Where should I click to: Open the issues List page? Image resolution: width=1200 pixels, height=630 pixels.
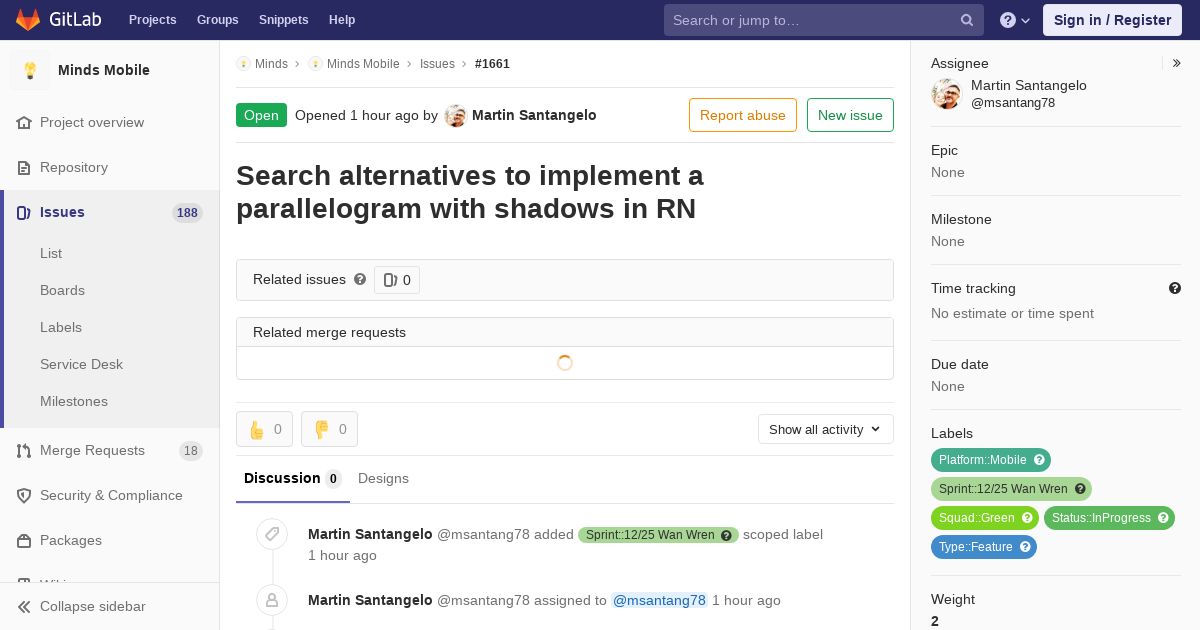pyautogui.click(x=51, y=253)
